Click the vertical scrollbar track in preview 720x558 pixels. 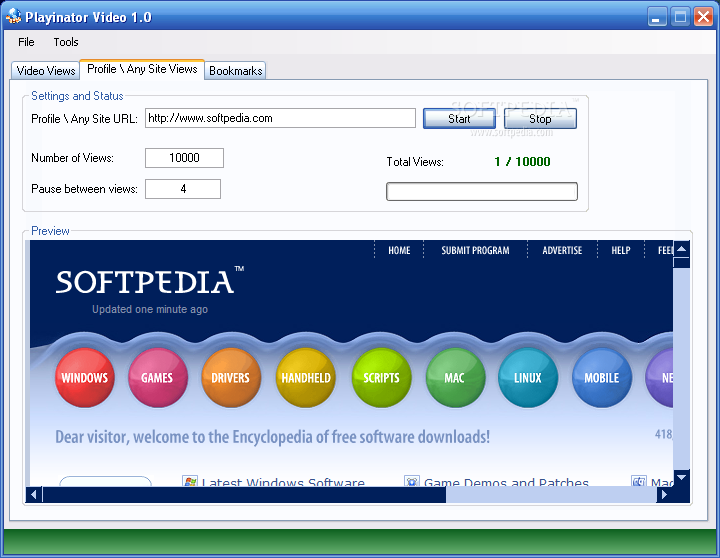click(x=681, y=369)
